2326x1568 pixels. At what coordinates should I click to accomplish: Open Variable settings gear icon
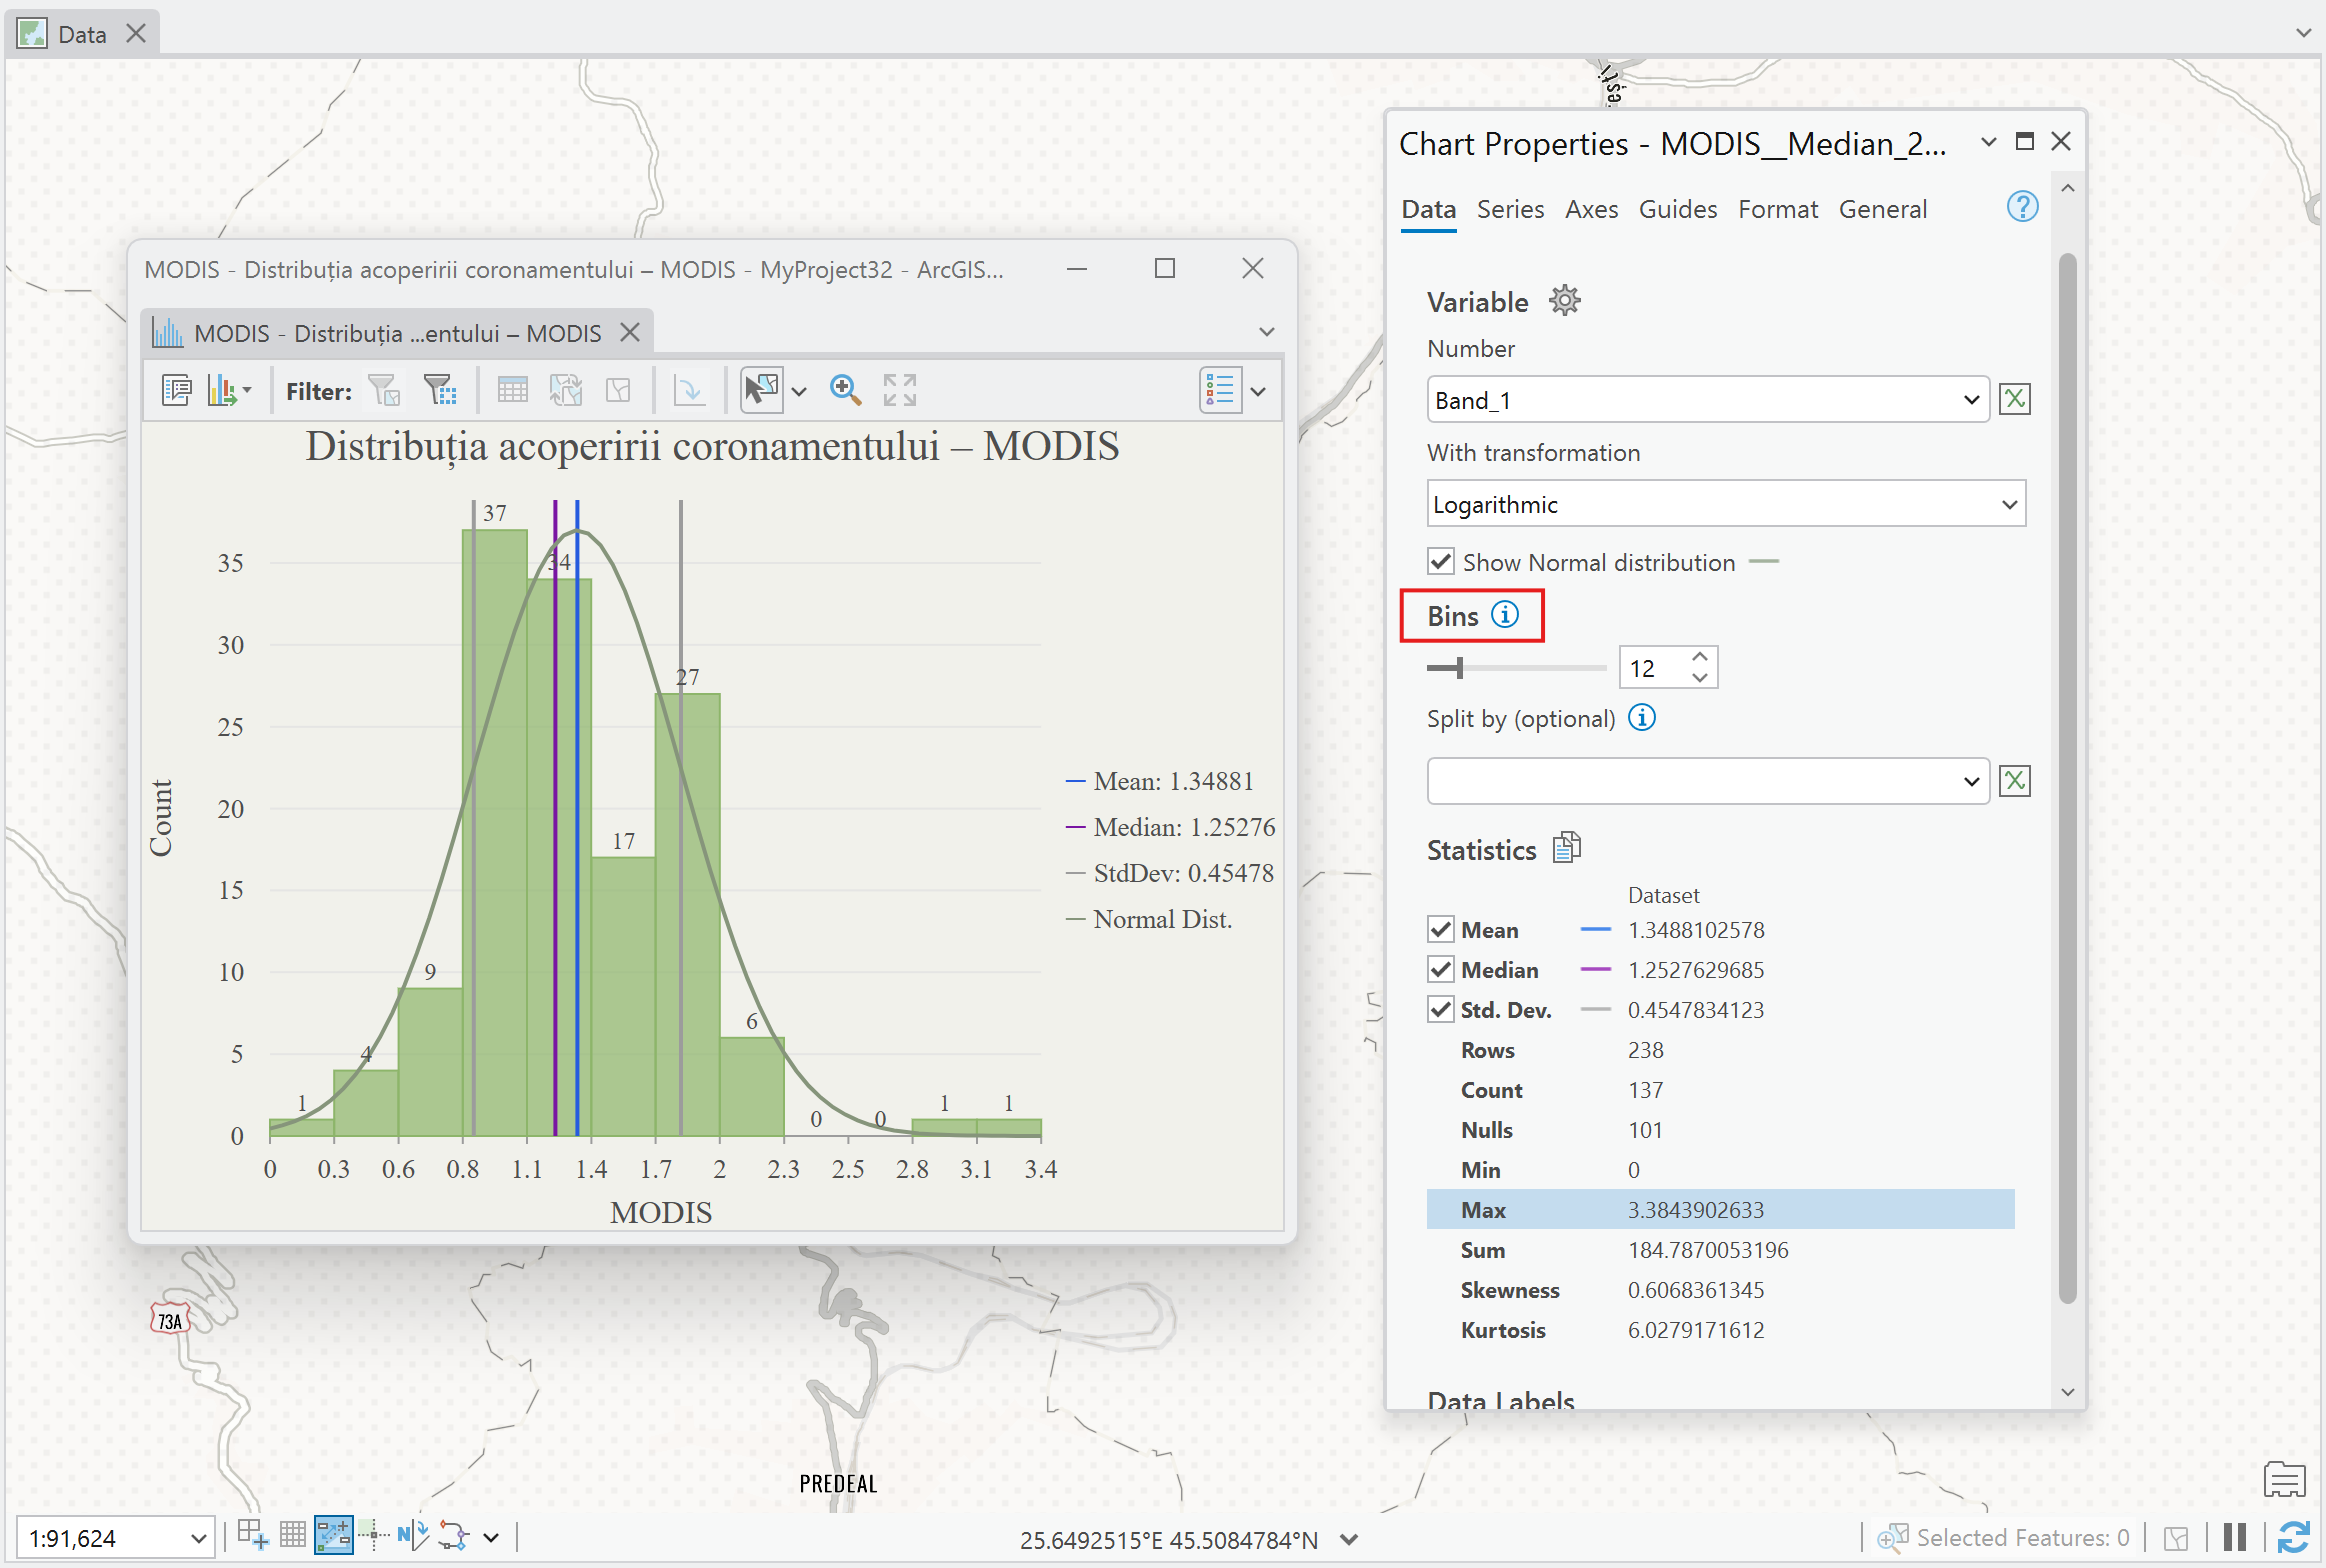point(1564,300)
